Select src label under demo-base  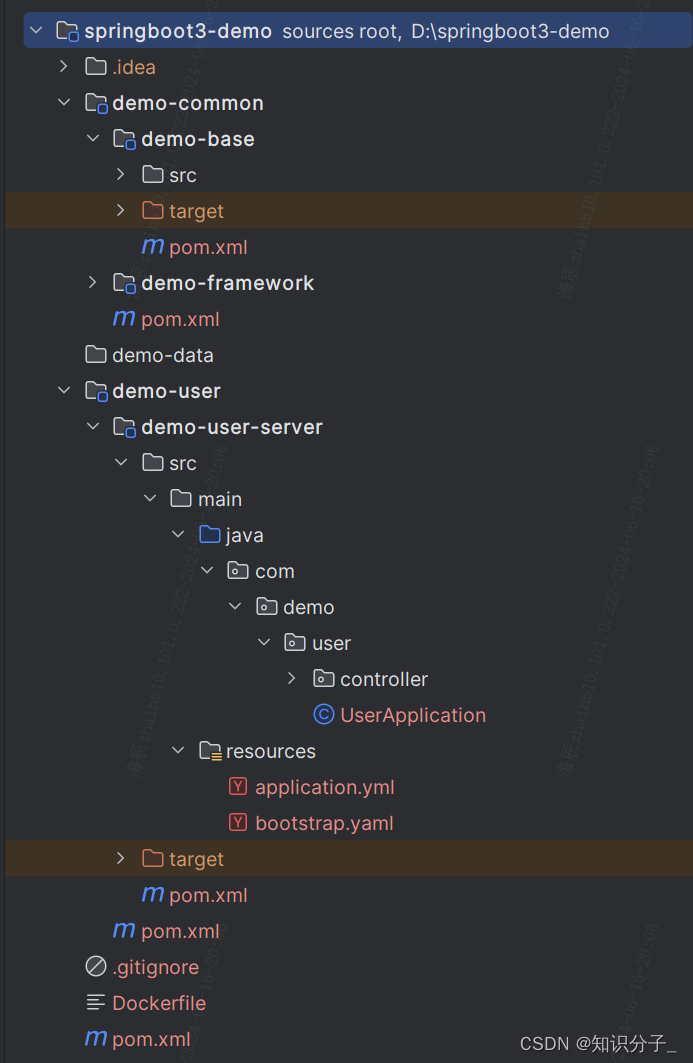[x=183, y=175]
